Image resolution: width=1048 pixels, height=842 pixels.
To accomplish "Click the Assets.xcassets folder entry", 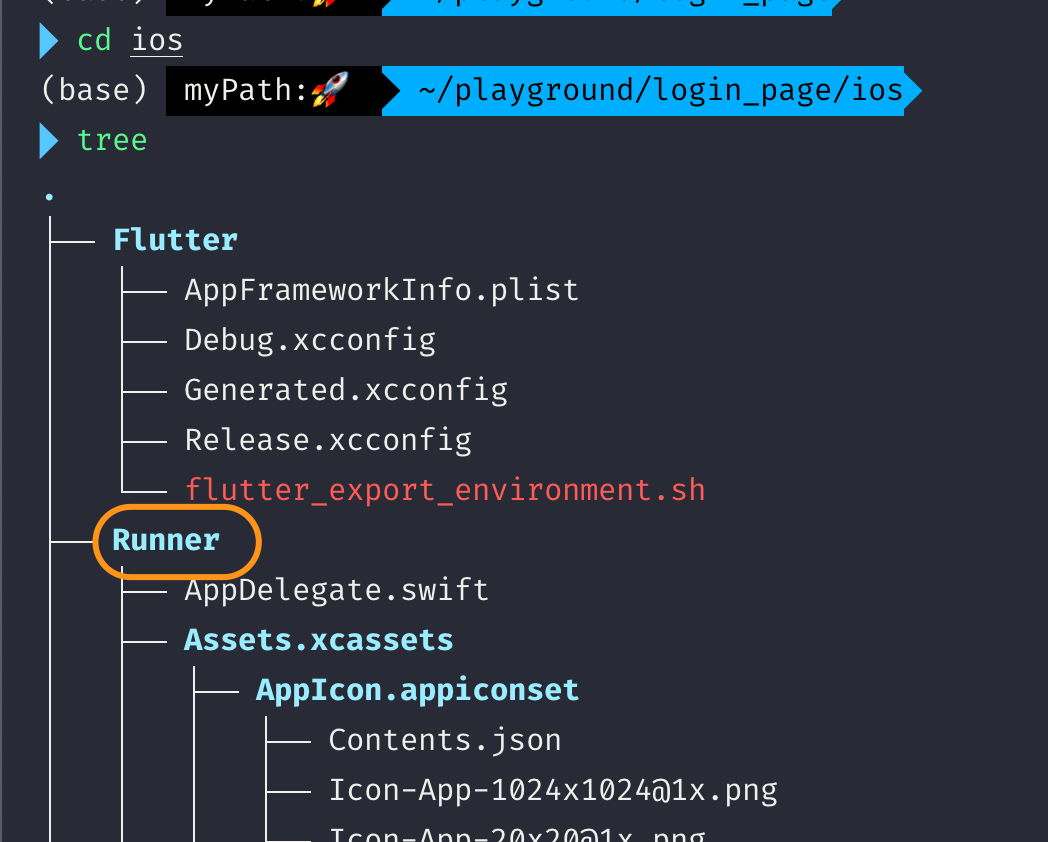I will pos(318,640).
